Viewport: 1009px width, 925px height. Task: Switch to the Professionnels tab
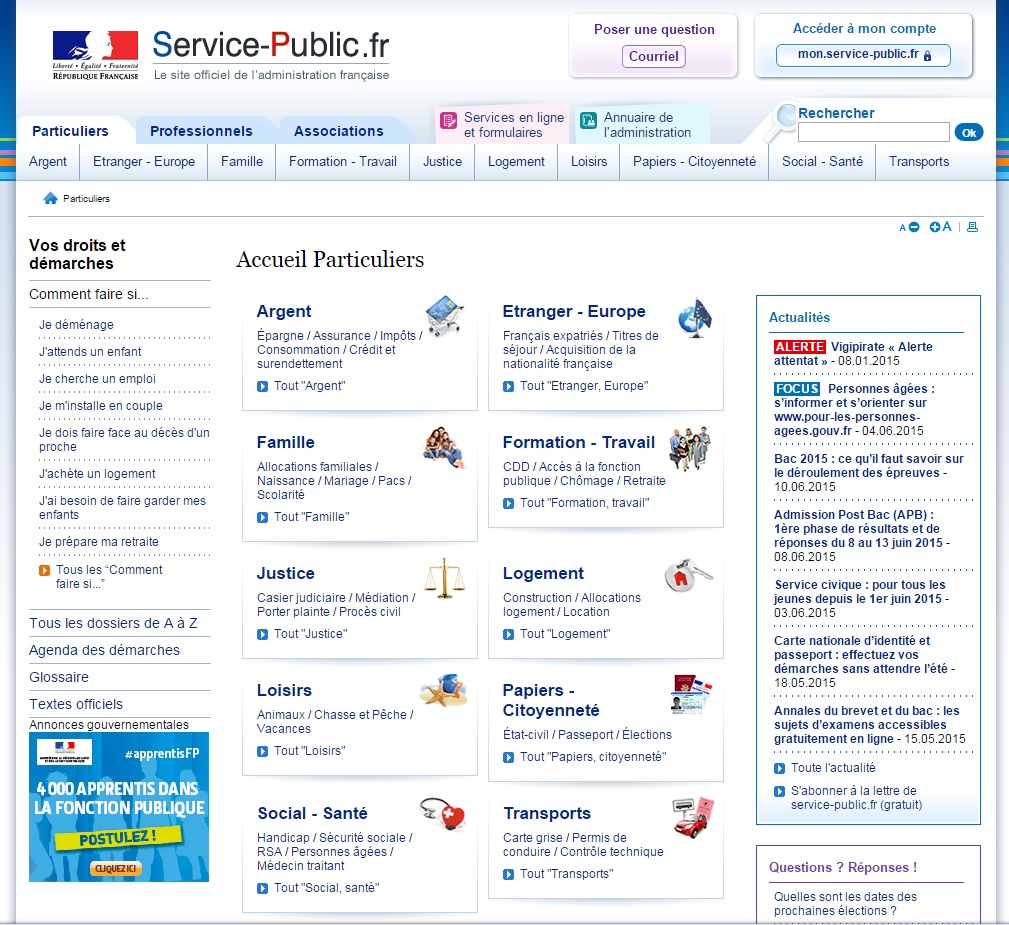point(201,131)
